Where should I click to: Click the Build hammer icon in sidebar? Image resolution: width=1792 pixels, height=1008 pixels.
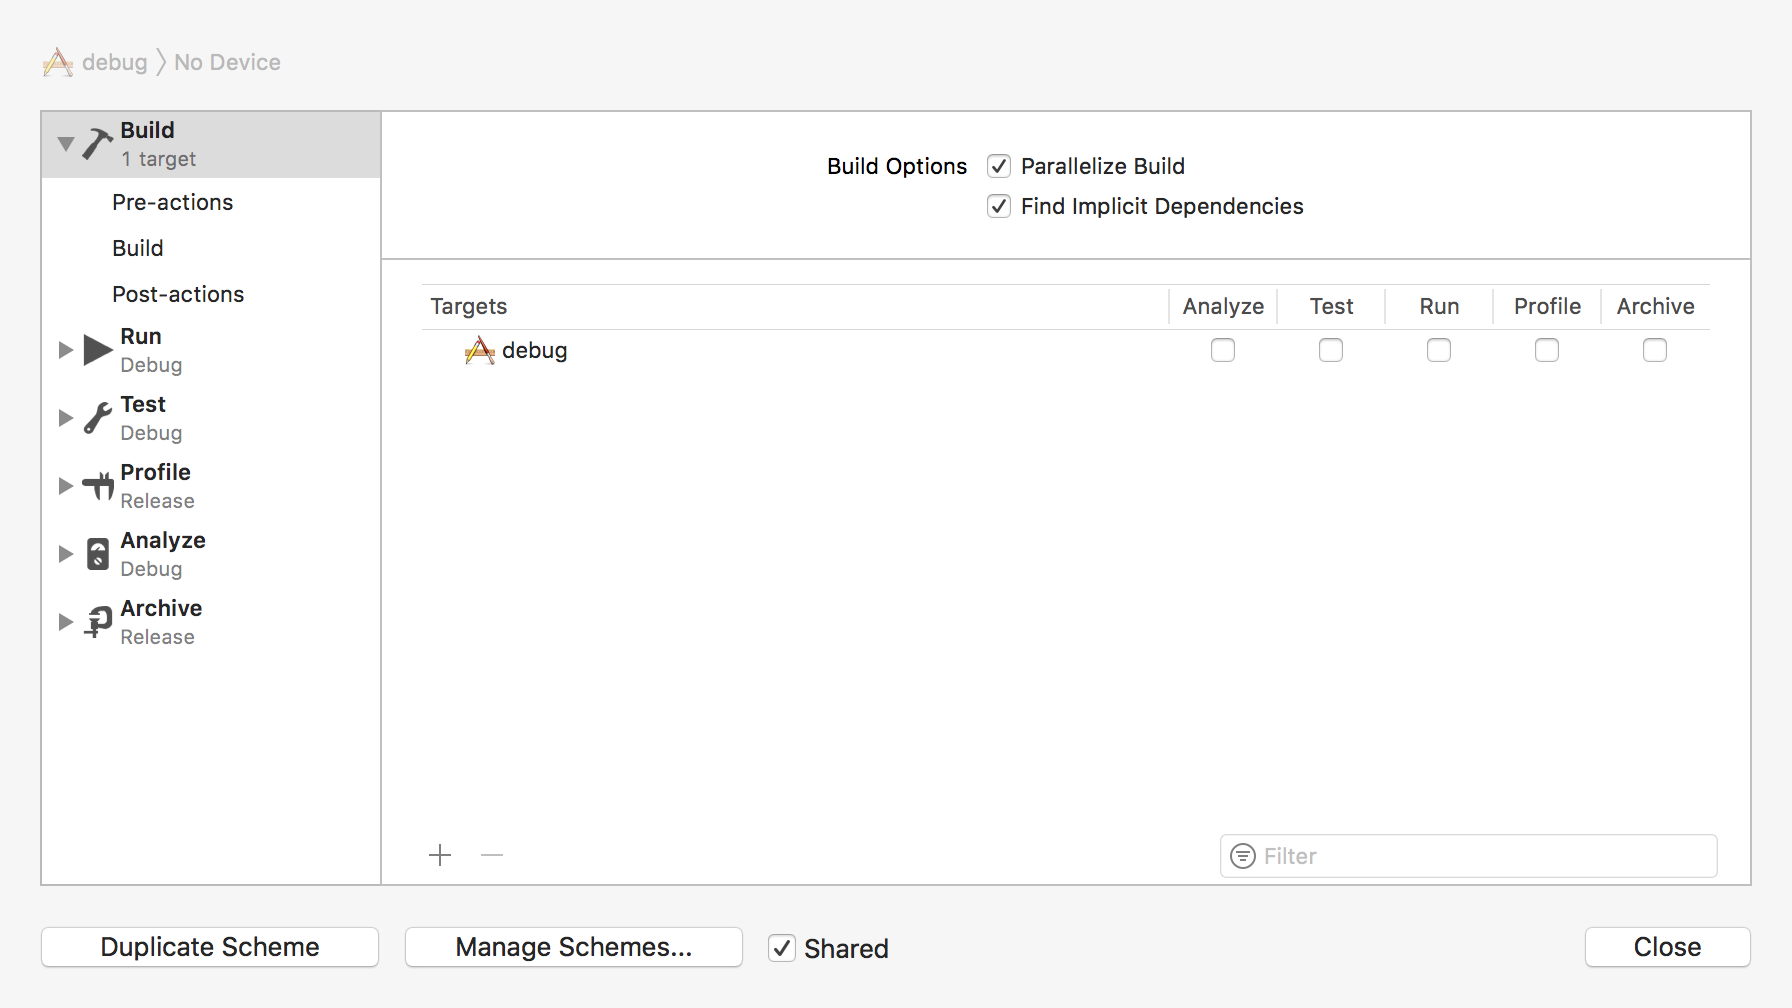click(97, 144)
